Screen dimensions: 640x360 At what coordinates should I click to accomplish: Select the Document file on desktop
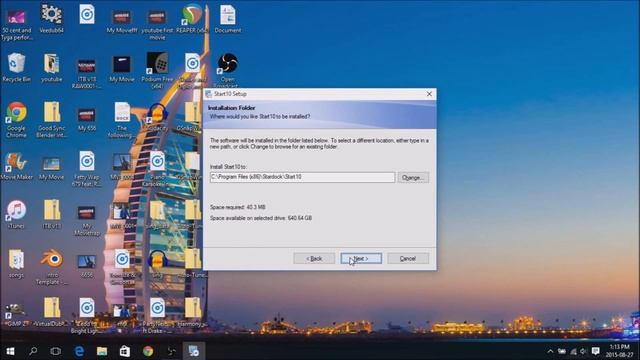(227, 19)
